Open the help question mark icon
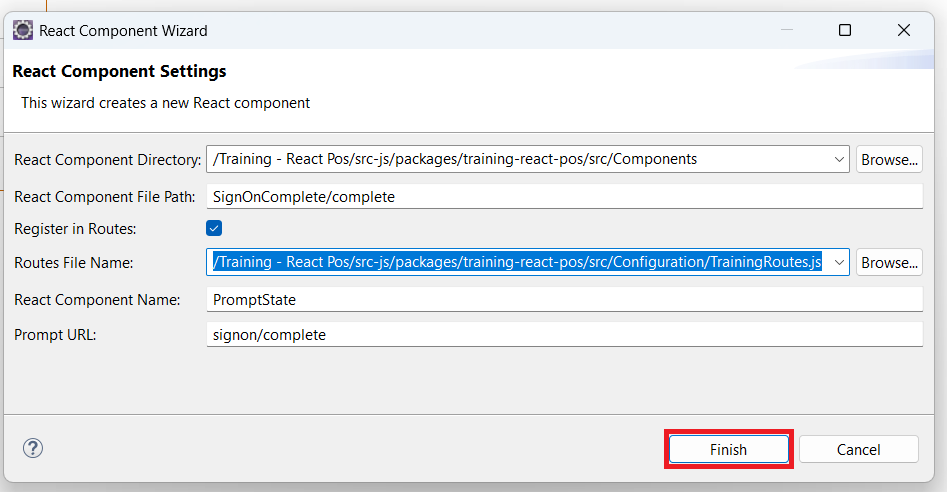This screenshot has width=947, height=492. coord(33,449)
